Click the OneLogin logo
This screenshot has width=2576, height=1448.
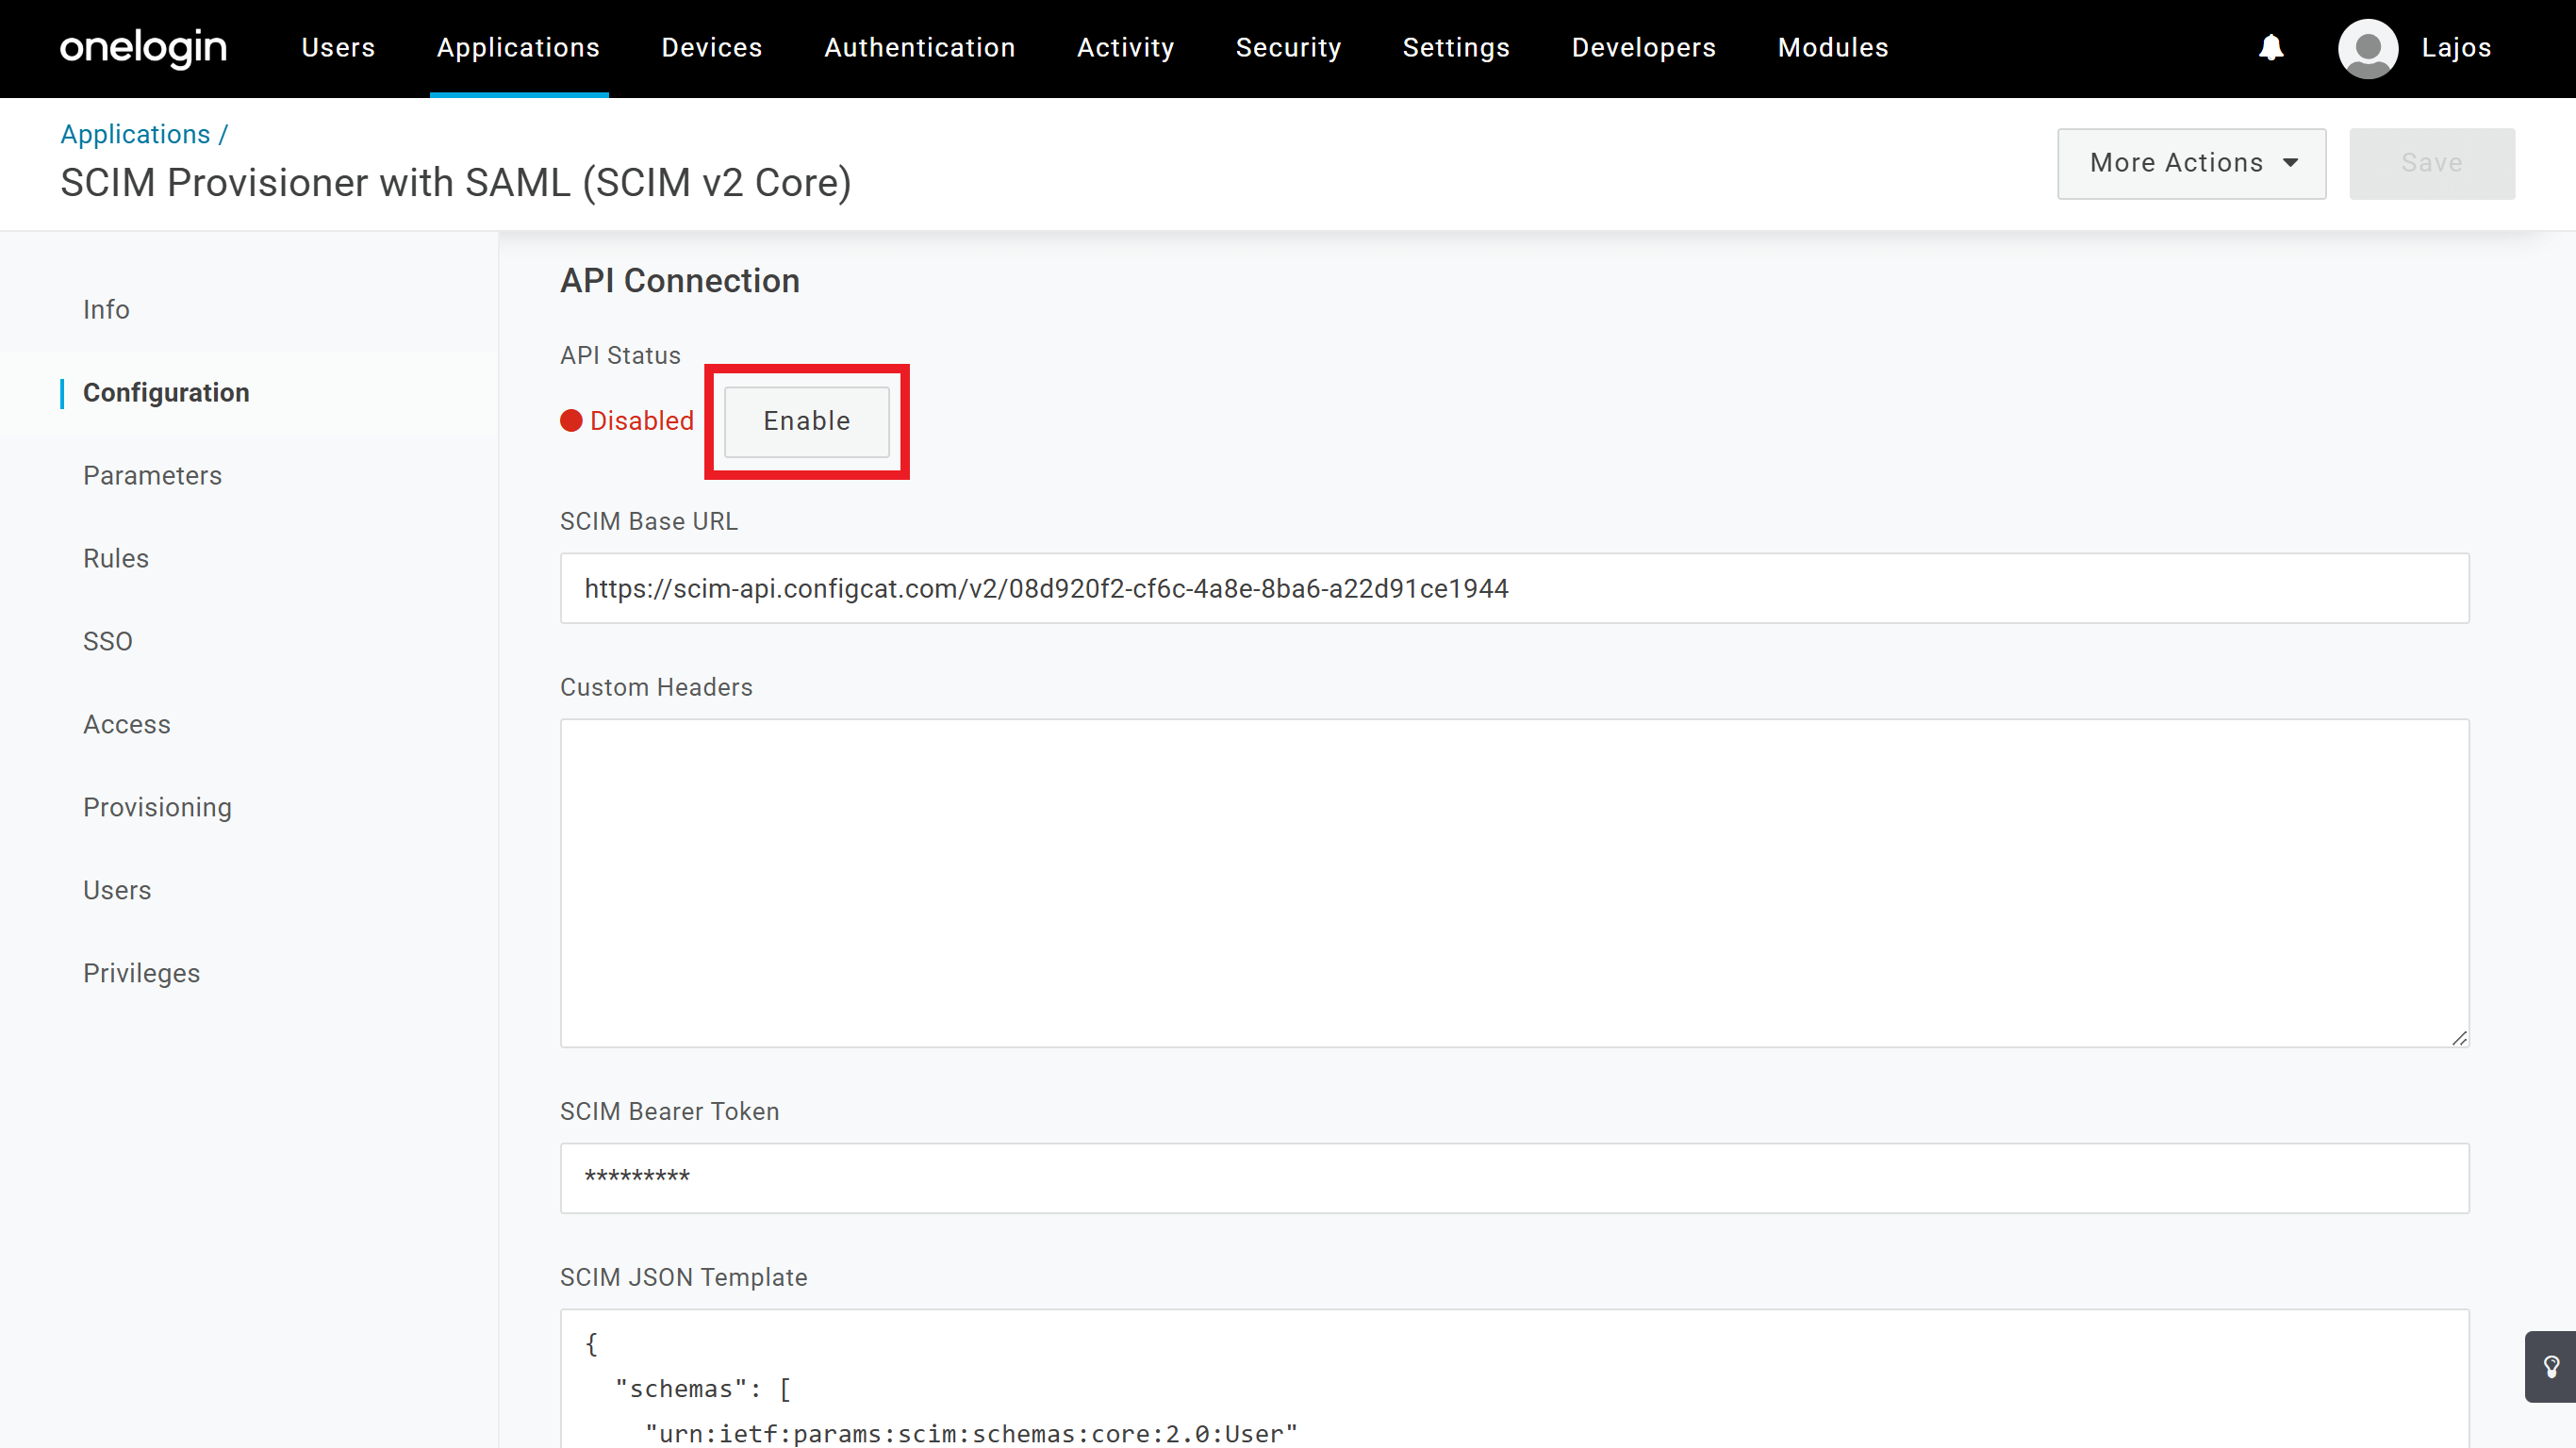pos(143,48)
